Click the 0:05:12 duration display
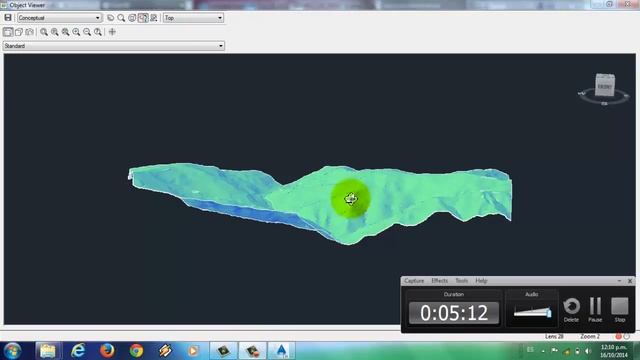The width and height of the screenshot is (640, 360). 454,313
